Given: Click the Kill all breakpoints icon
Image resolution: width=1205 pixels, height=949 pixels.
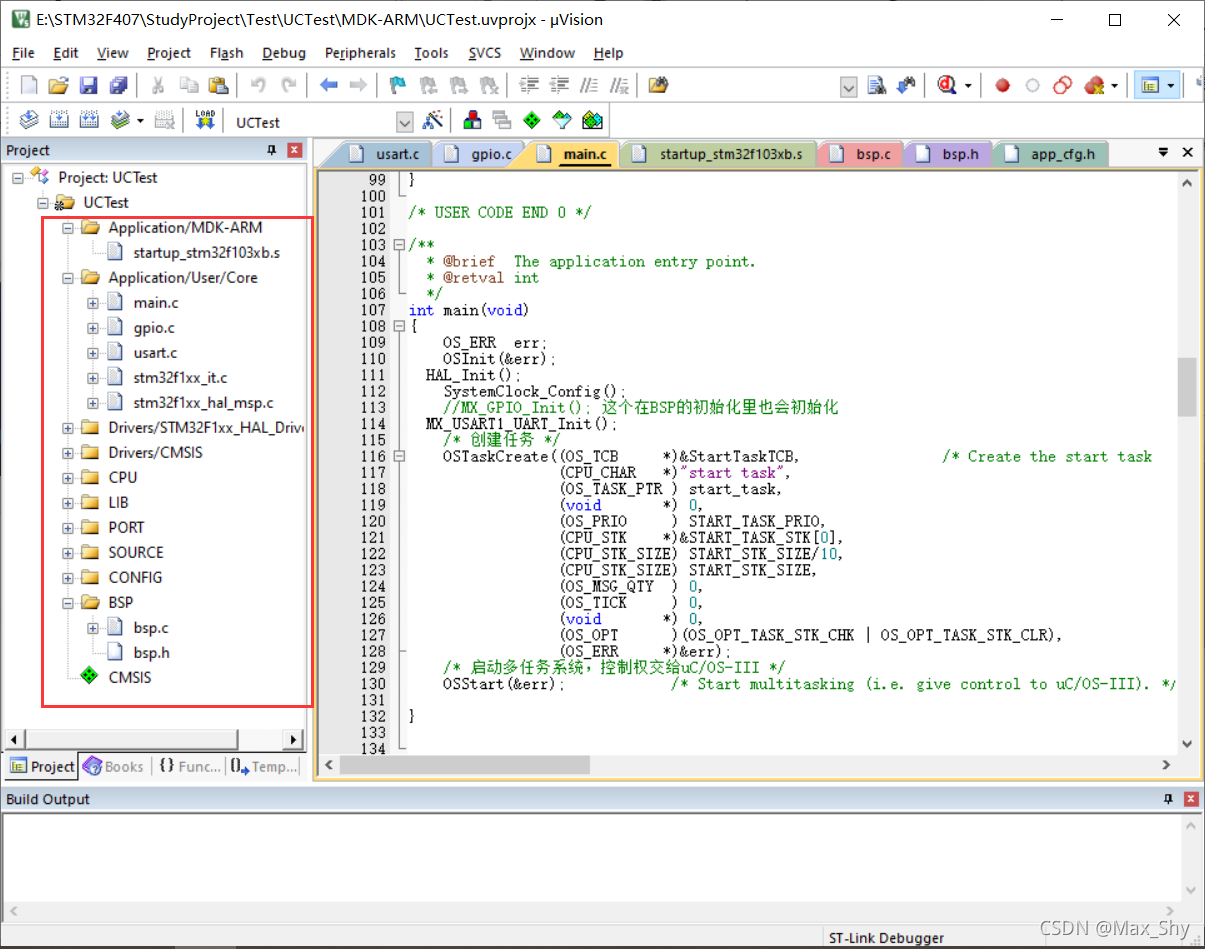Looking at the screenshot, I should point(1094,85).
